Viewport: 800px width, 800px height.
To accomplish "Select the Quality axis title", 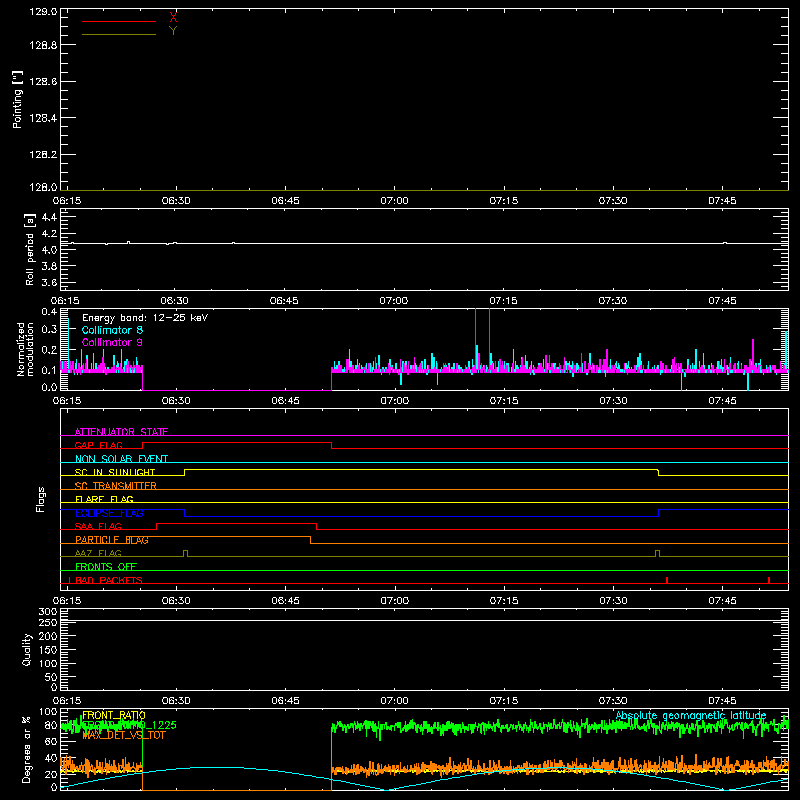I will [x=27, y=649].
